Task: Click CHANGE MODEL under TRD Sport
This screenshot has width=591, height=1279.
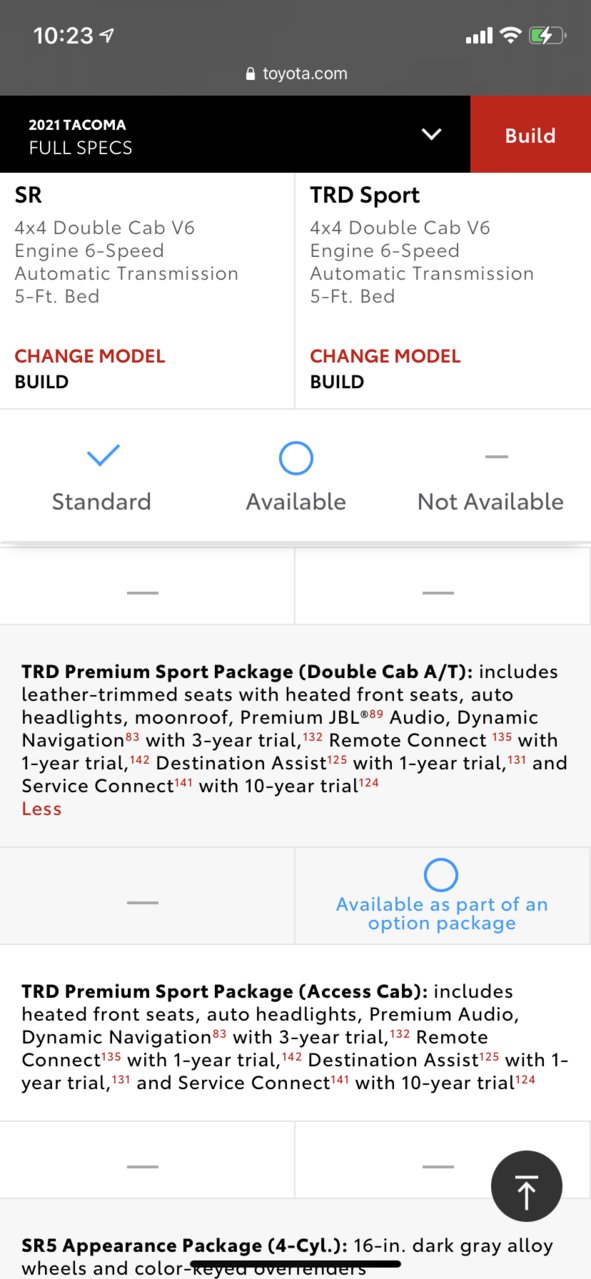Action: coord(385,356)
